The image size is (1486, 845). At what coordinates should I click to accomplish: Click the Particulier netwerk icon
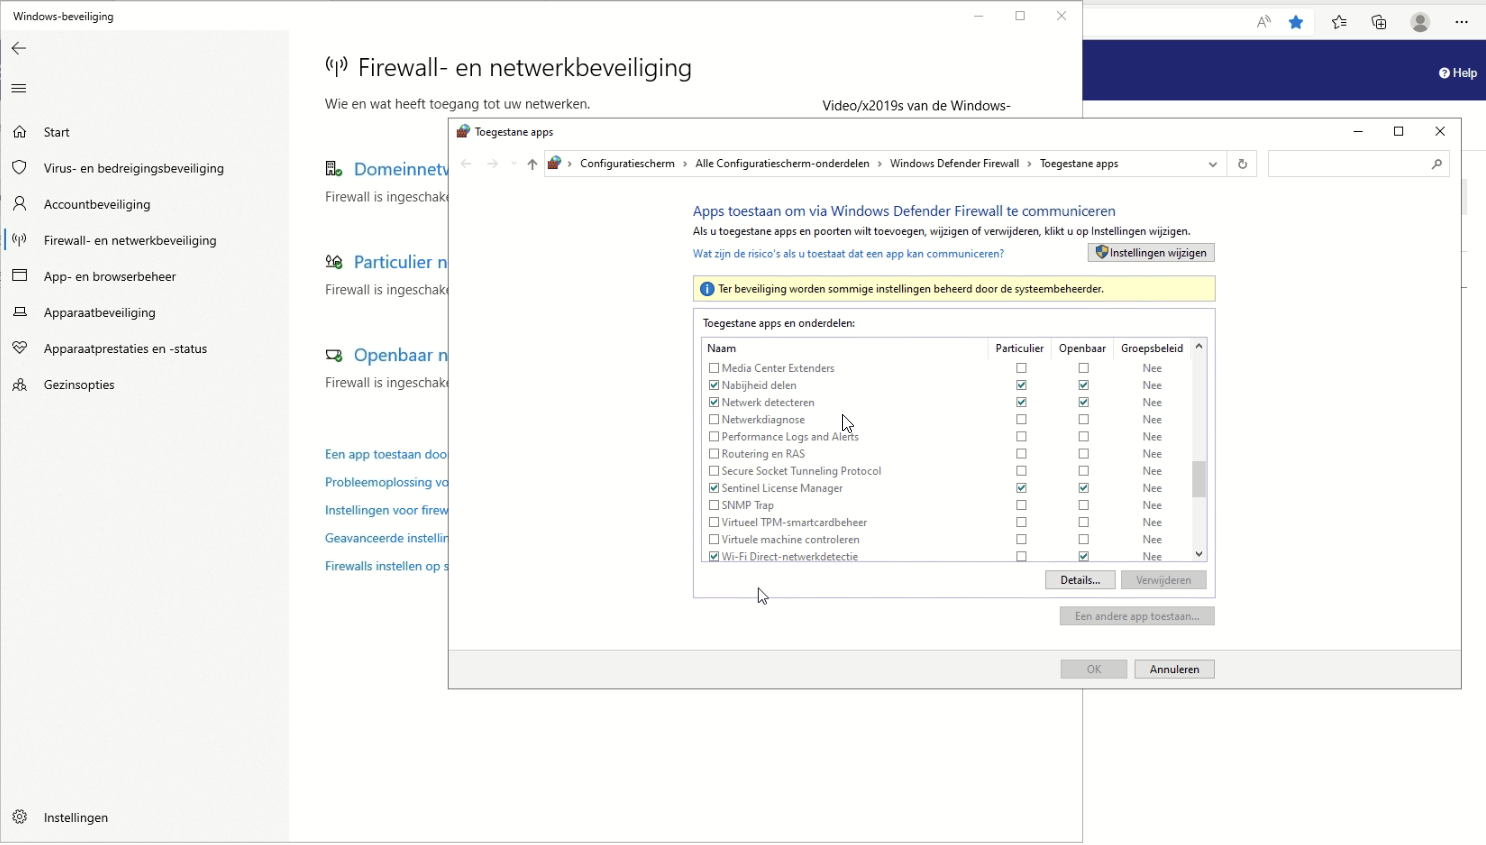pos(334,262)
